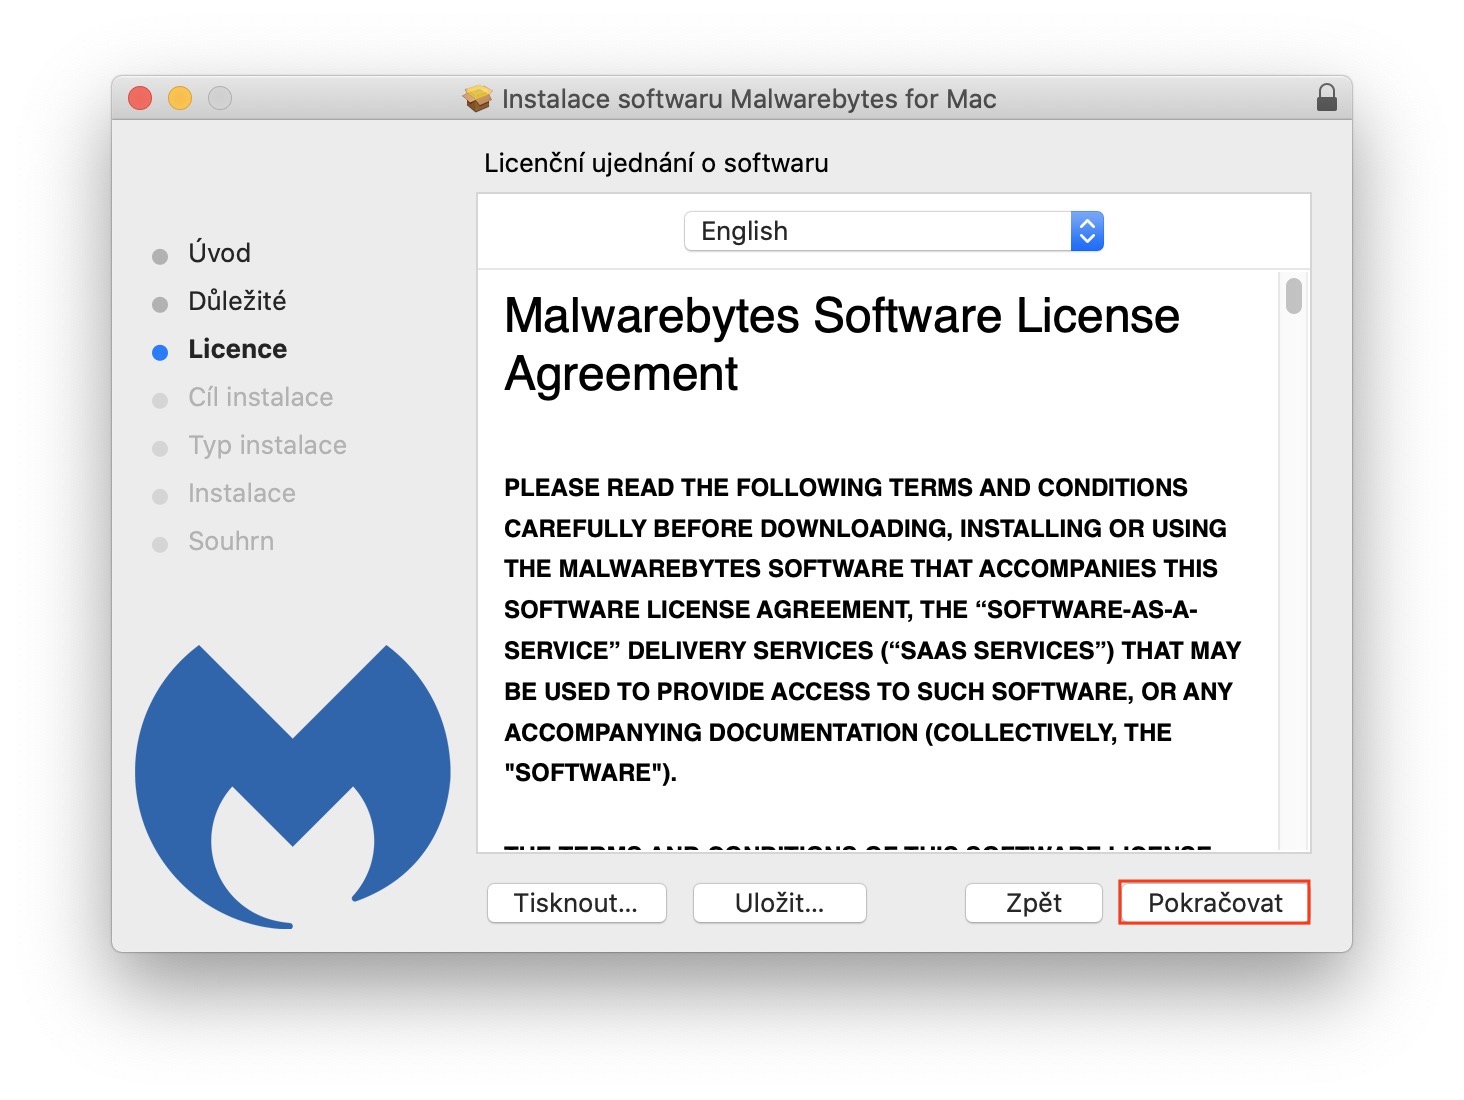Viewport: 1464px width, 1100px height.
Task: Select the Souhrn step in the sidebar
Action: 230,541
